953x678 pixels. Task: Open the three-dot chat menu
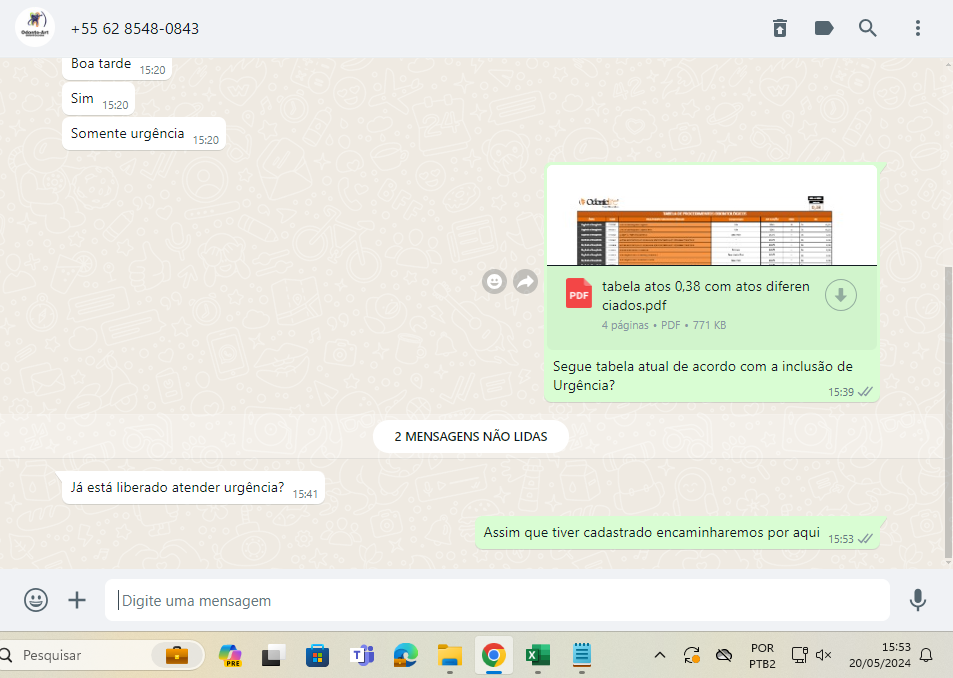(917, 28)
